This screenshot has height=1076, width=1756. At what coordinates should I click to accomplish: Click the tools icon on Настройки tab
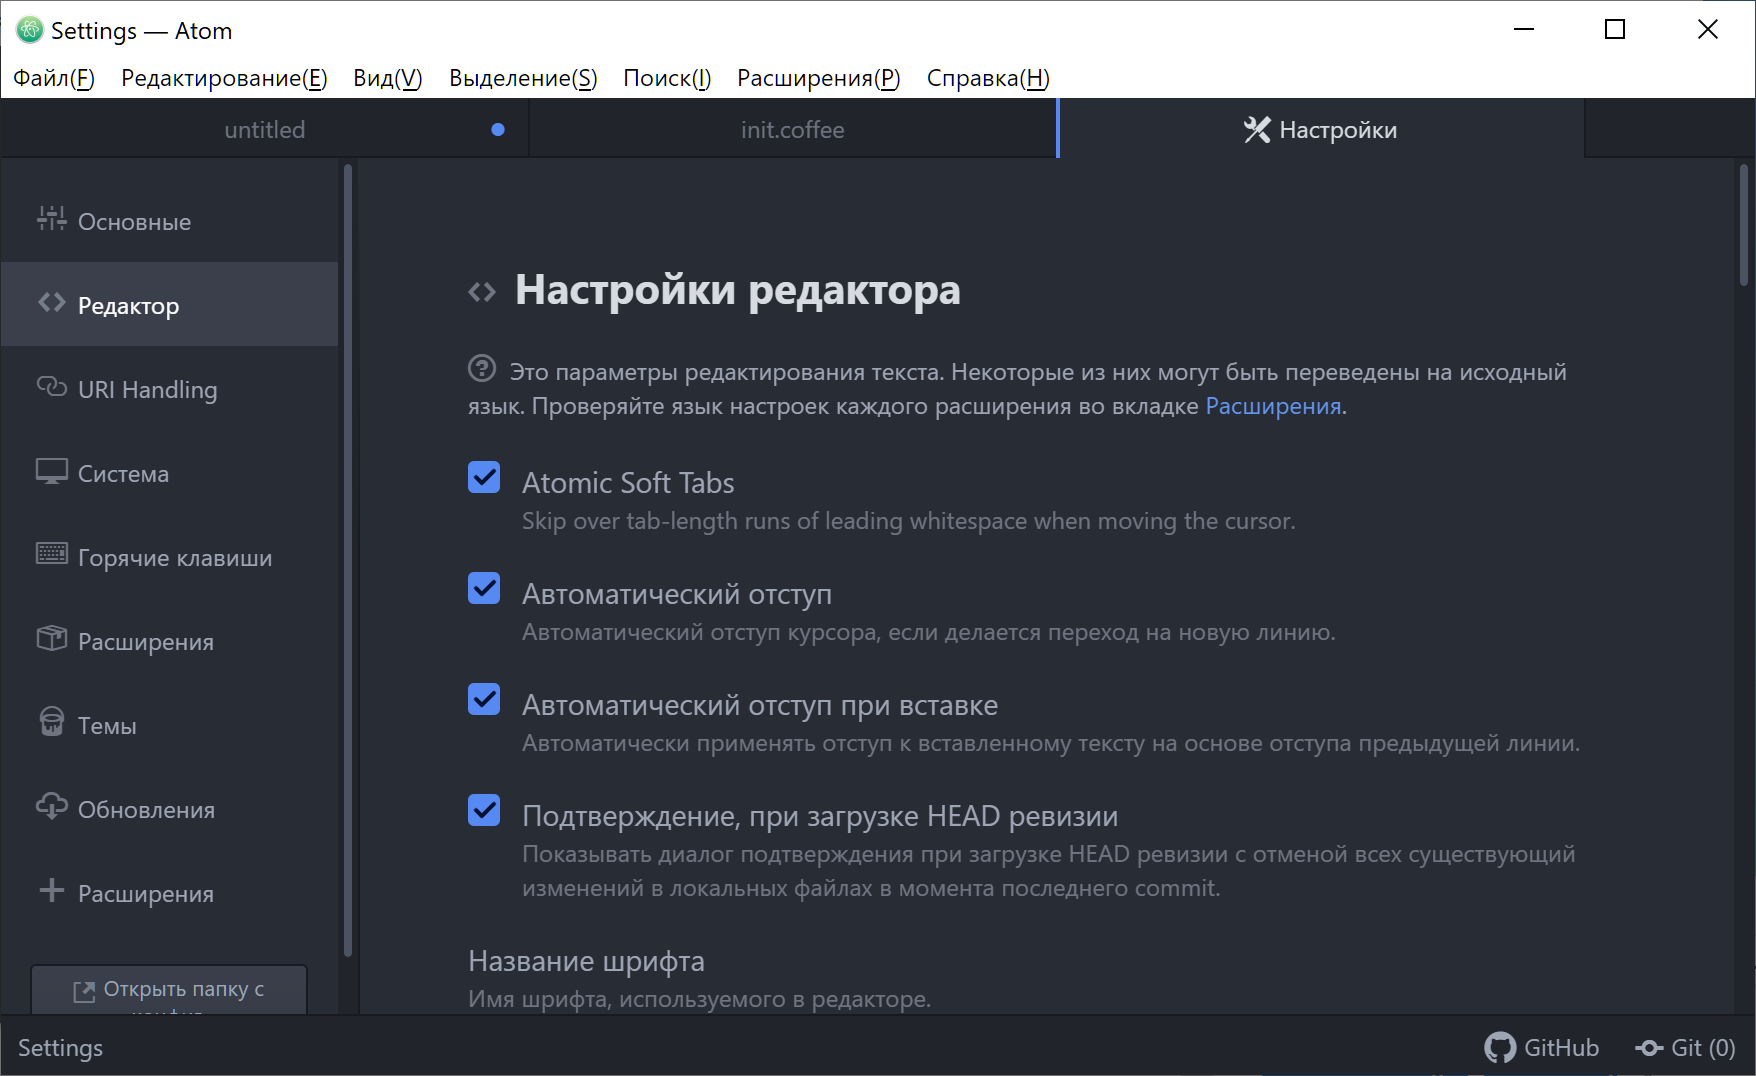(1257, 130)
